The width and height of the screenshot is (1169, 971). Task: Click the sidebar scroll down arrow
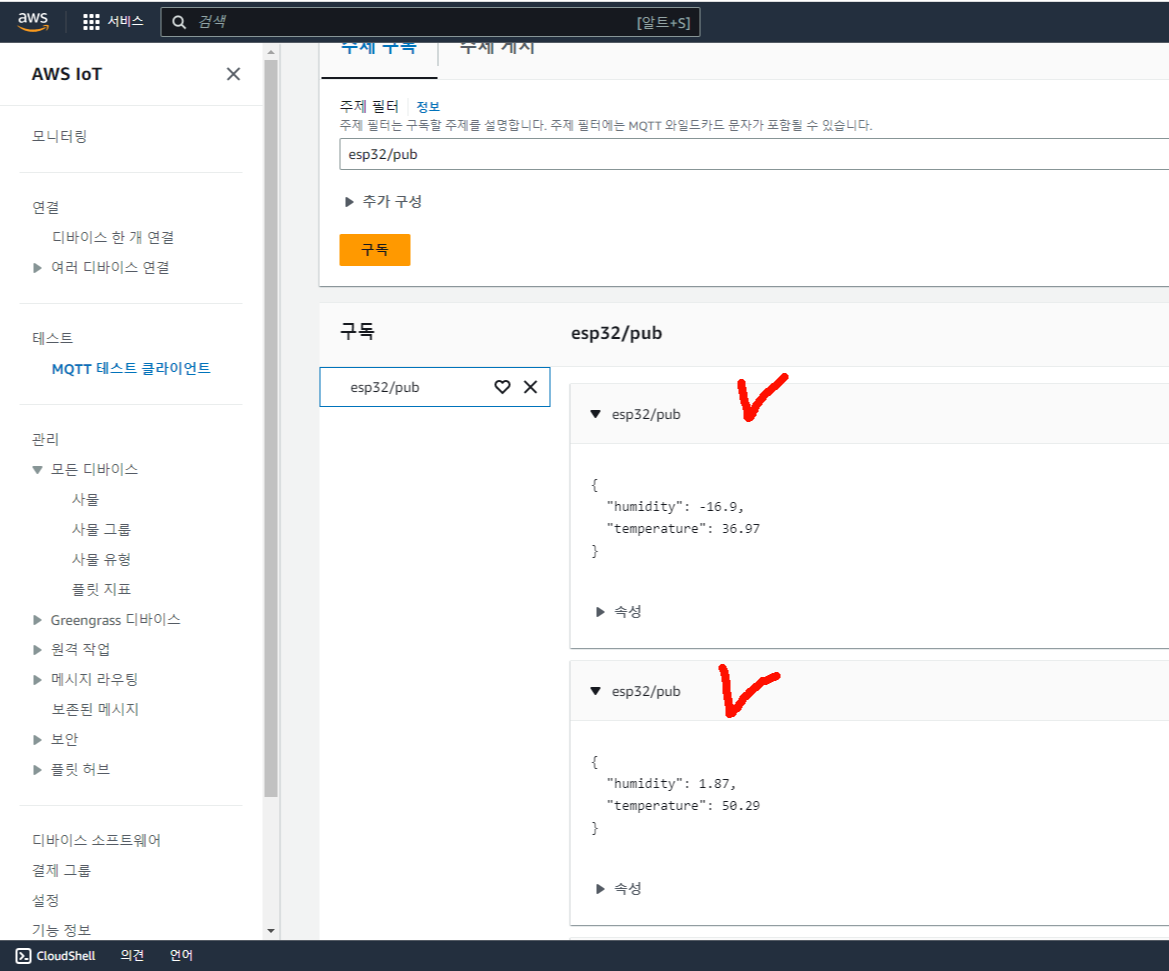pos(271,930)
